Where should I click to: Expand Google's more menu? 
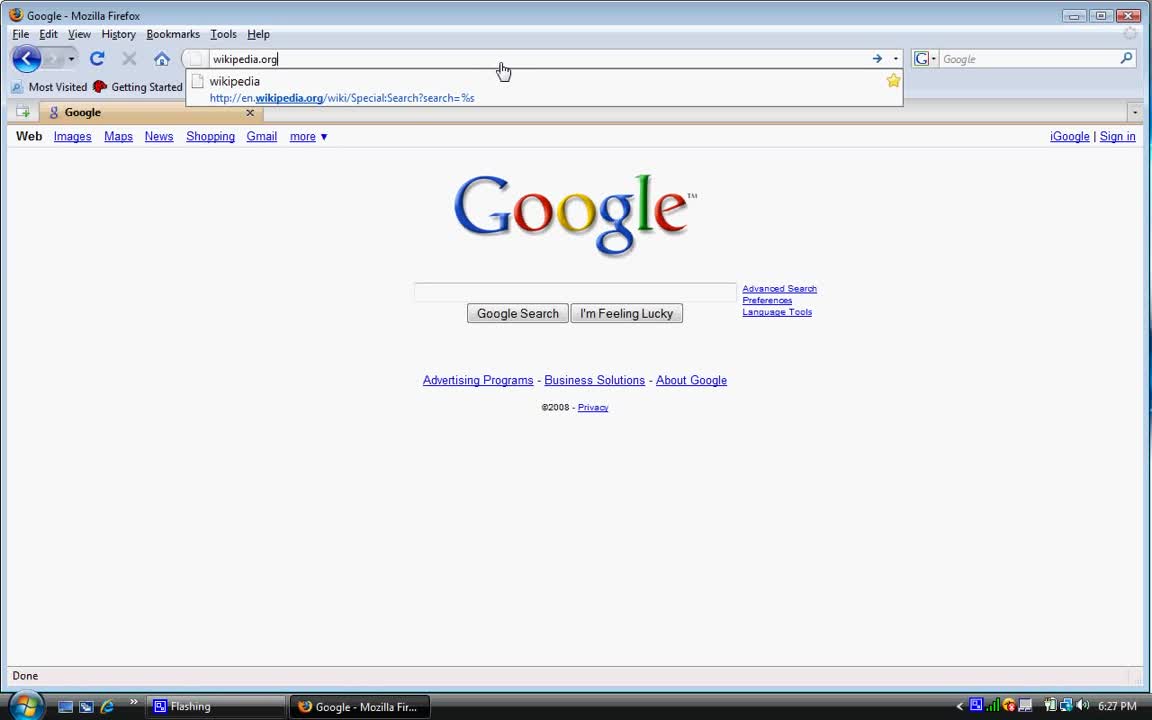[x=309, y=137]
